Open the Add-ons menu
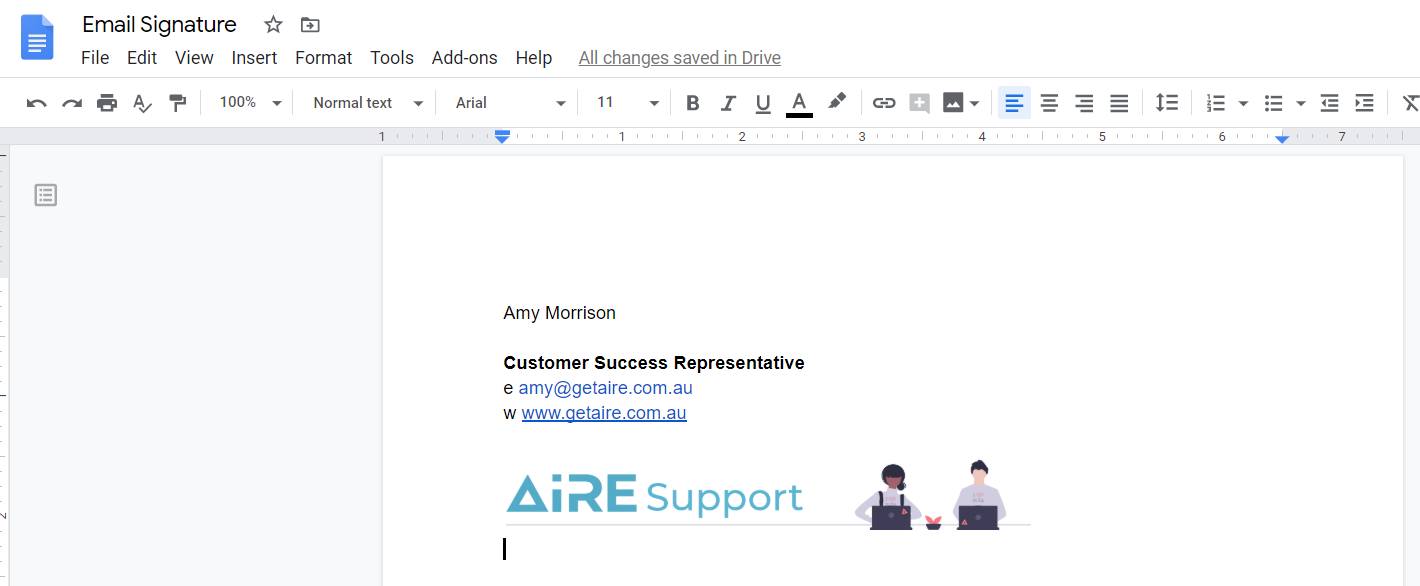Image resolution: width=1420 pixels, height=586 pixels. pos(465,58)
